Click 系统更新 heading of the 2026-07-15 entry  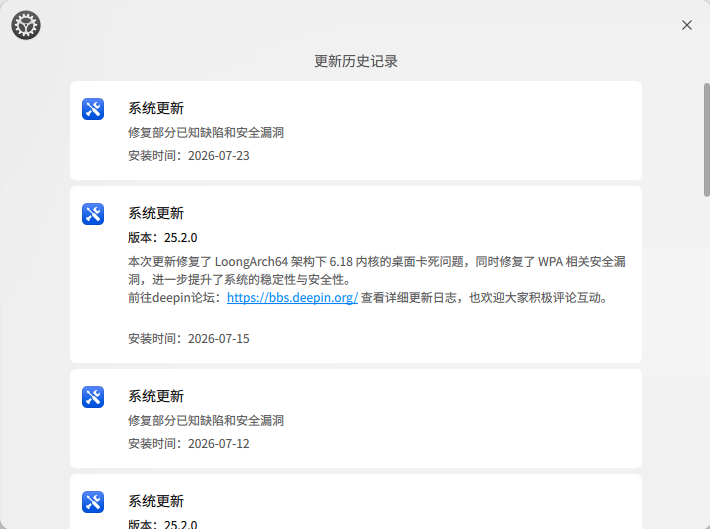pos(156,213)
